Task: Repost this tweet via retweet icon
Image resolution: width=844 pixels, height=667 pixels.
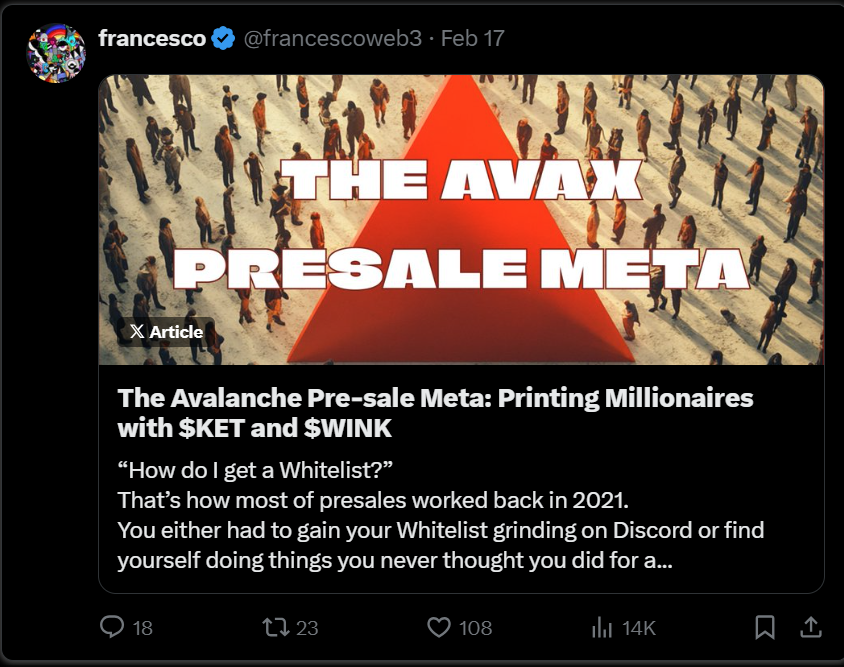Action: (276, 627)
